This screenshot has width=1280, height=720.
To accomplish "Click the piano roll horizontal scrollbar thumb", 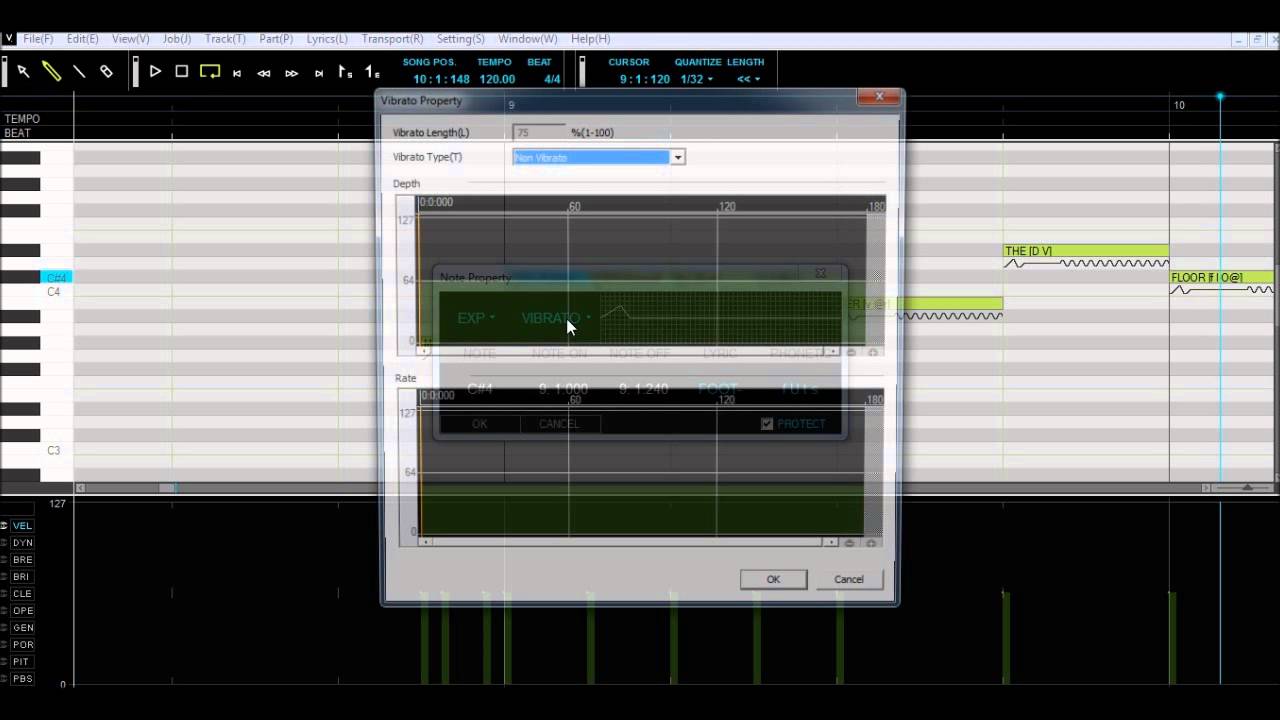I will point(168,488).
